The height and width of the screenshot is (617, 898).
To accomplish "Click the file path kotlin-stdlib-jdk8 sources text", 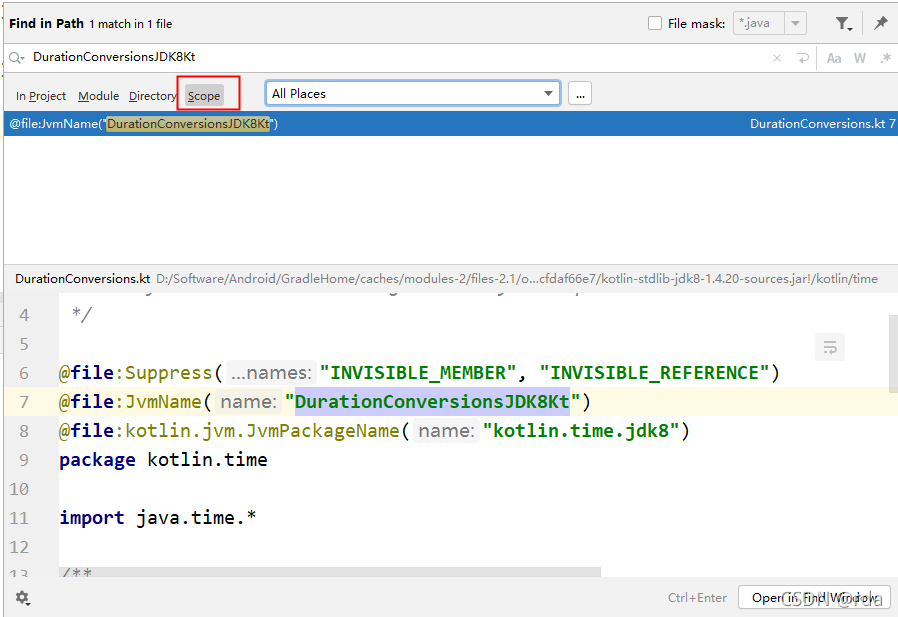I will click(x=517, y=279).
